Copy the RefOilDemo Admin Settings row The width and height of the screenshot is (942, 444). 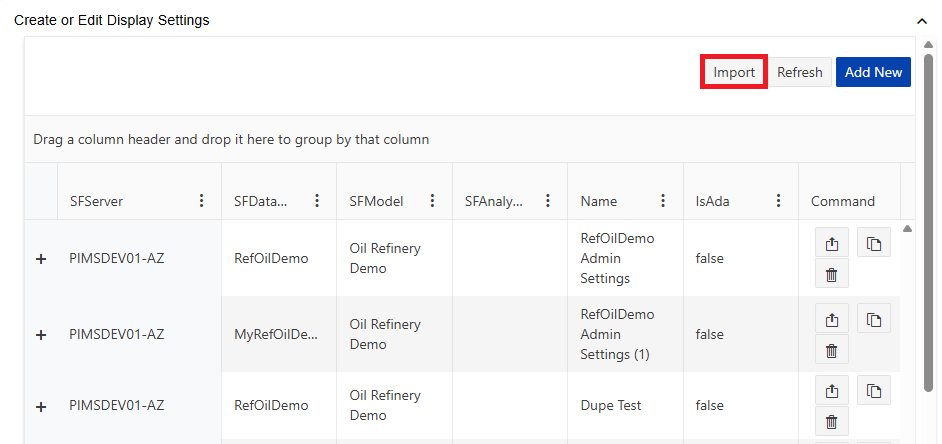click(x=873, y=245)
